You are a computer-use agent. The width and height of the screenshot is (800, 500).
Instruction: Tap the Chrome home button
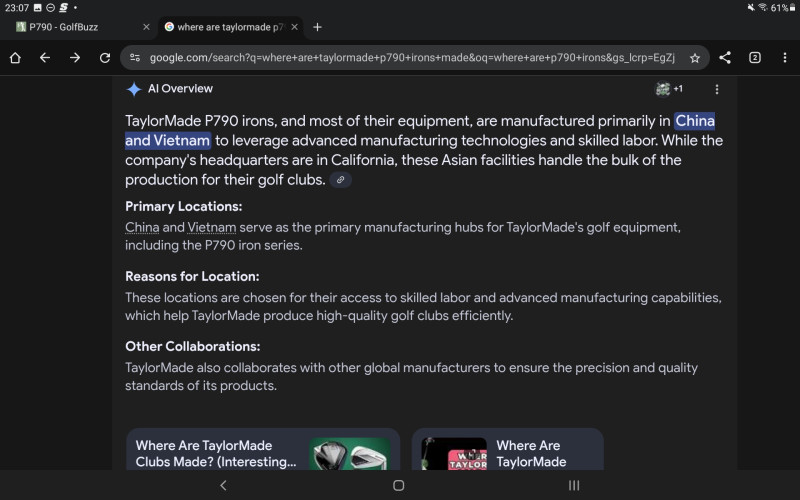pyautogui.click(x=15, y=58)
